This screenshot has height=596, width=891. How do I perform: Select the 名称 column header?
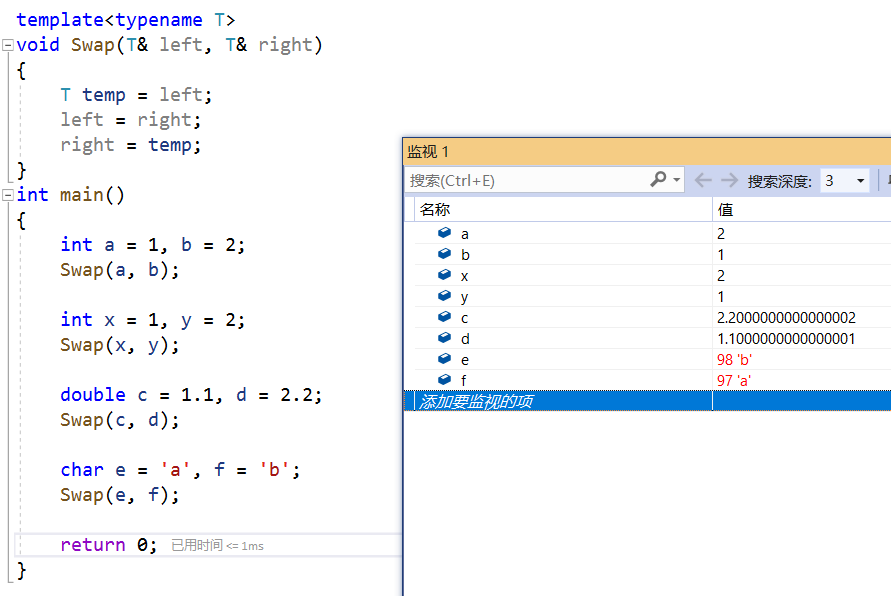tap(563, 210)
